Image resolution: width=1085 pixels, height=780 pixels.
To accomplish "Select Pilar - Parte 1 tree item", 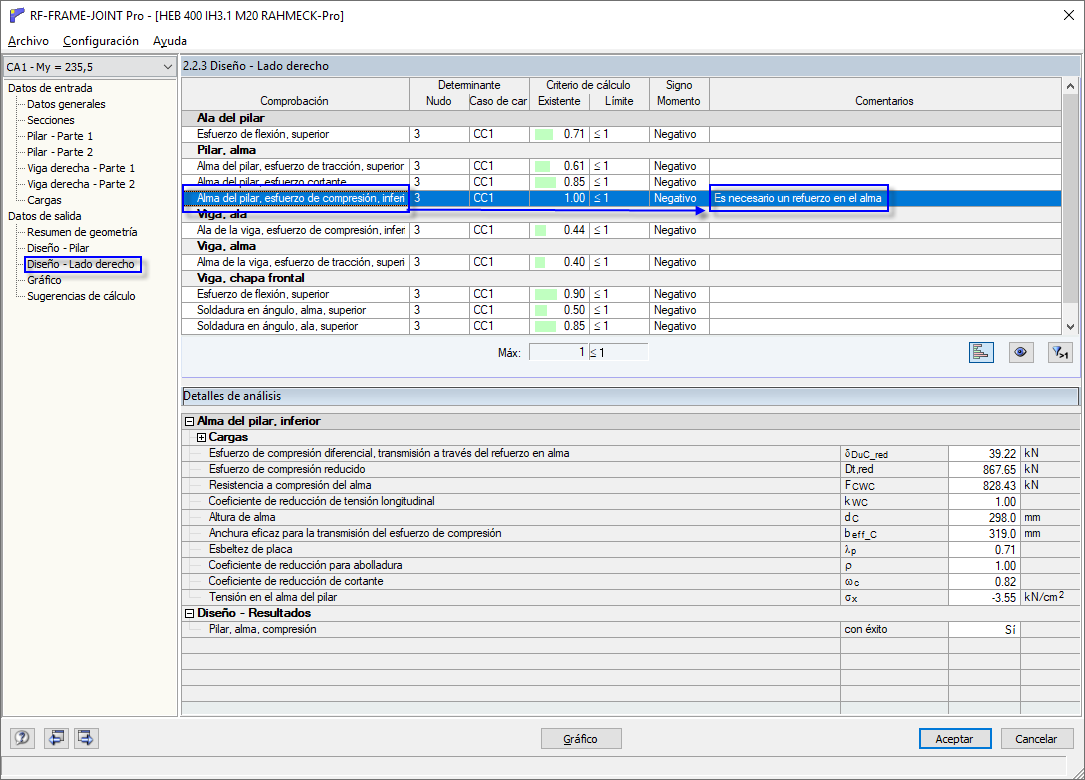I will 60,136.
